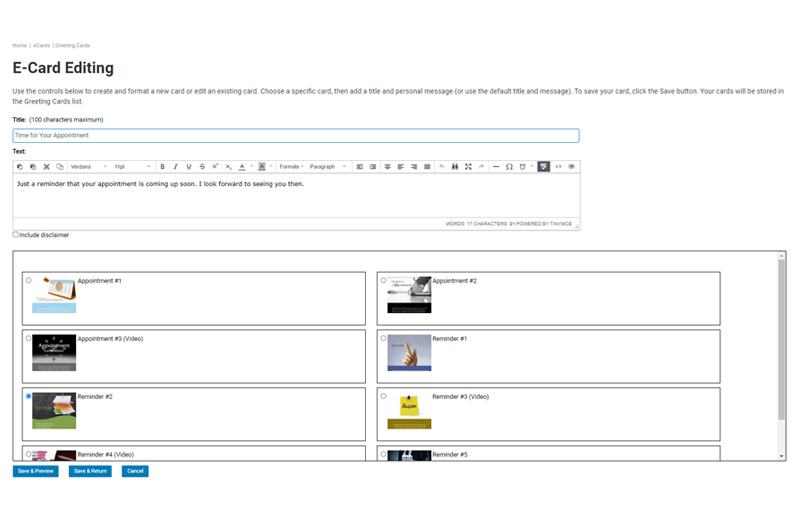This screenshot has width=800, height=523.
Task: Open the 11pt font size dropdown
Action: tap(132, 167)
